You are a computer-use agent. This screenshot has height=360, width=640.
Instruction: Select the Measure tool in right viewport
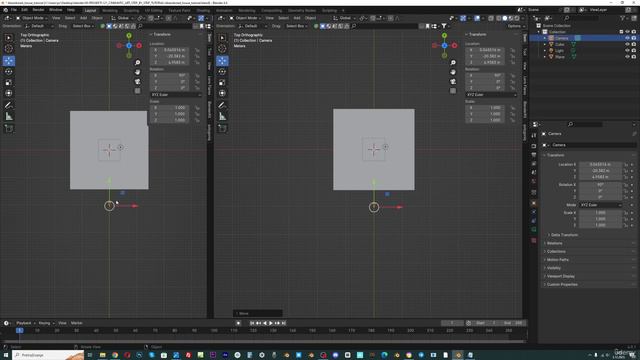pos(222,116)
